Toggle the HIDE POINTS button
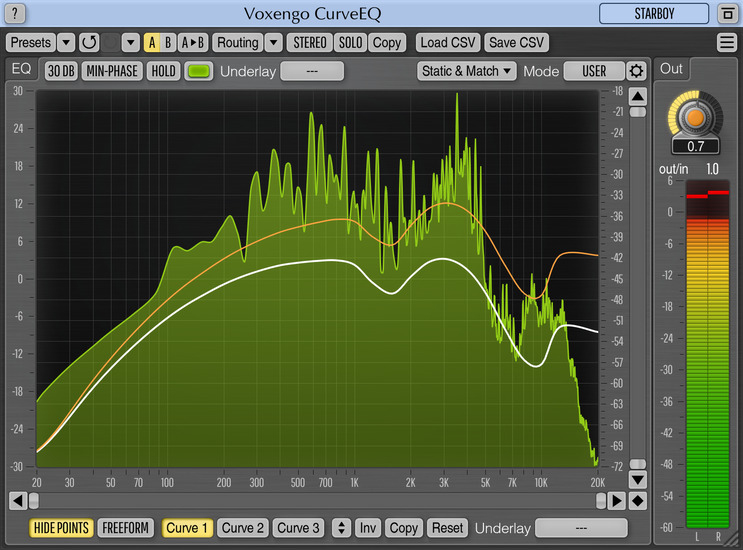 [61, 528]
